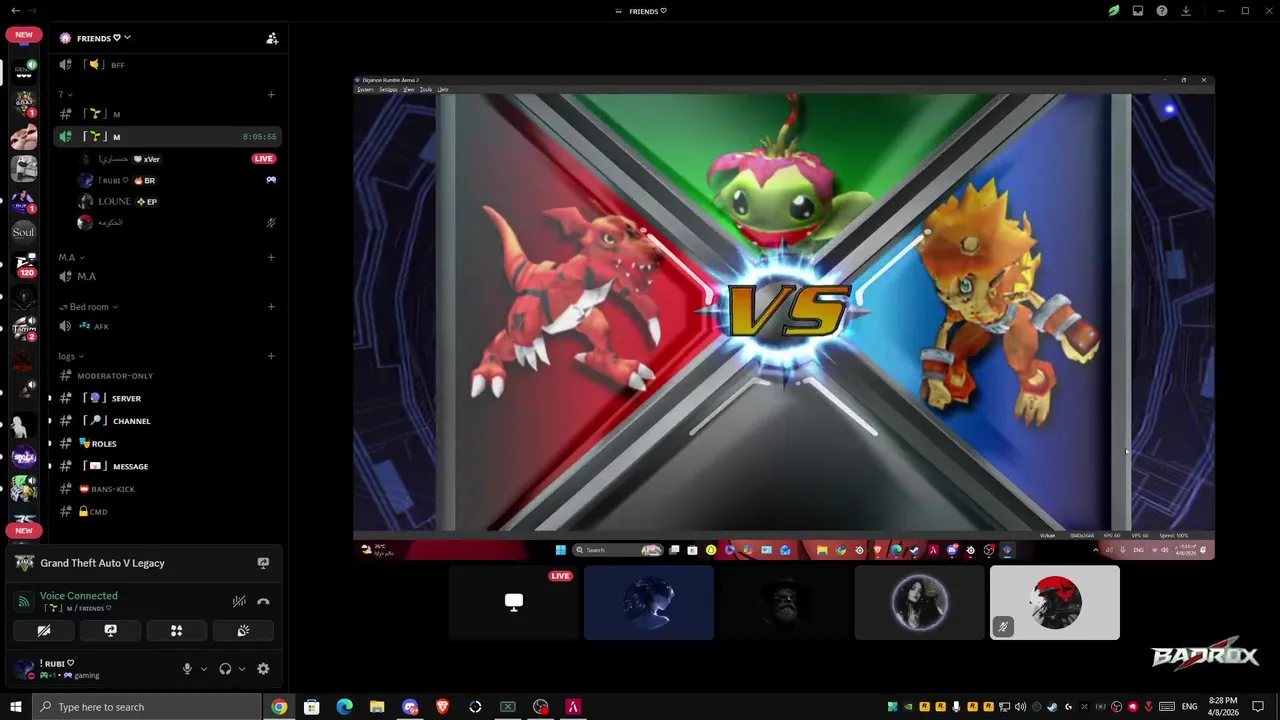Open the ROLES log channel

coord(166,443)
